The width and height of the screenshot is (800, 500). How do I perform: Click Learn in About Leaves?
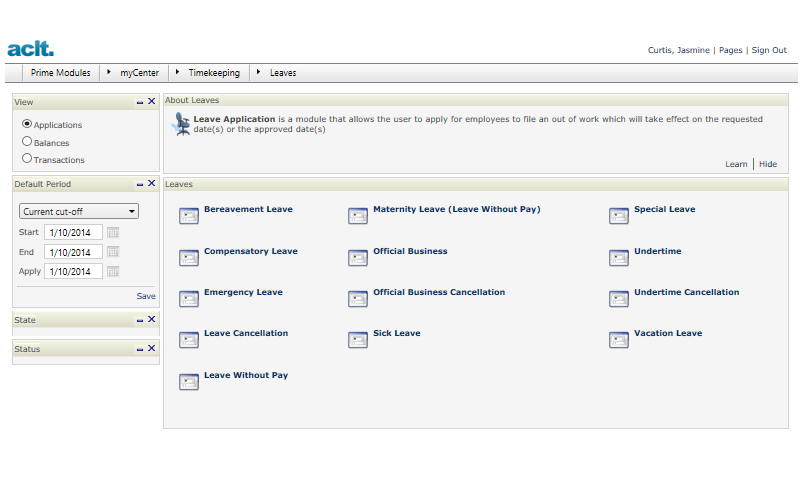pos(736,164)
